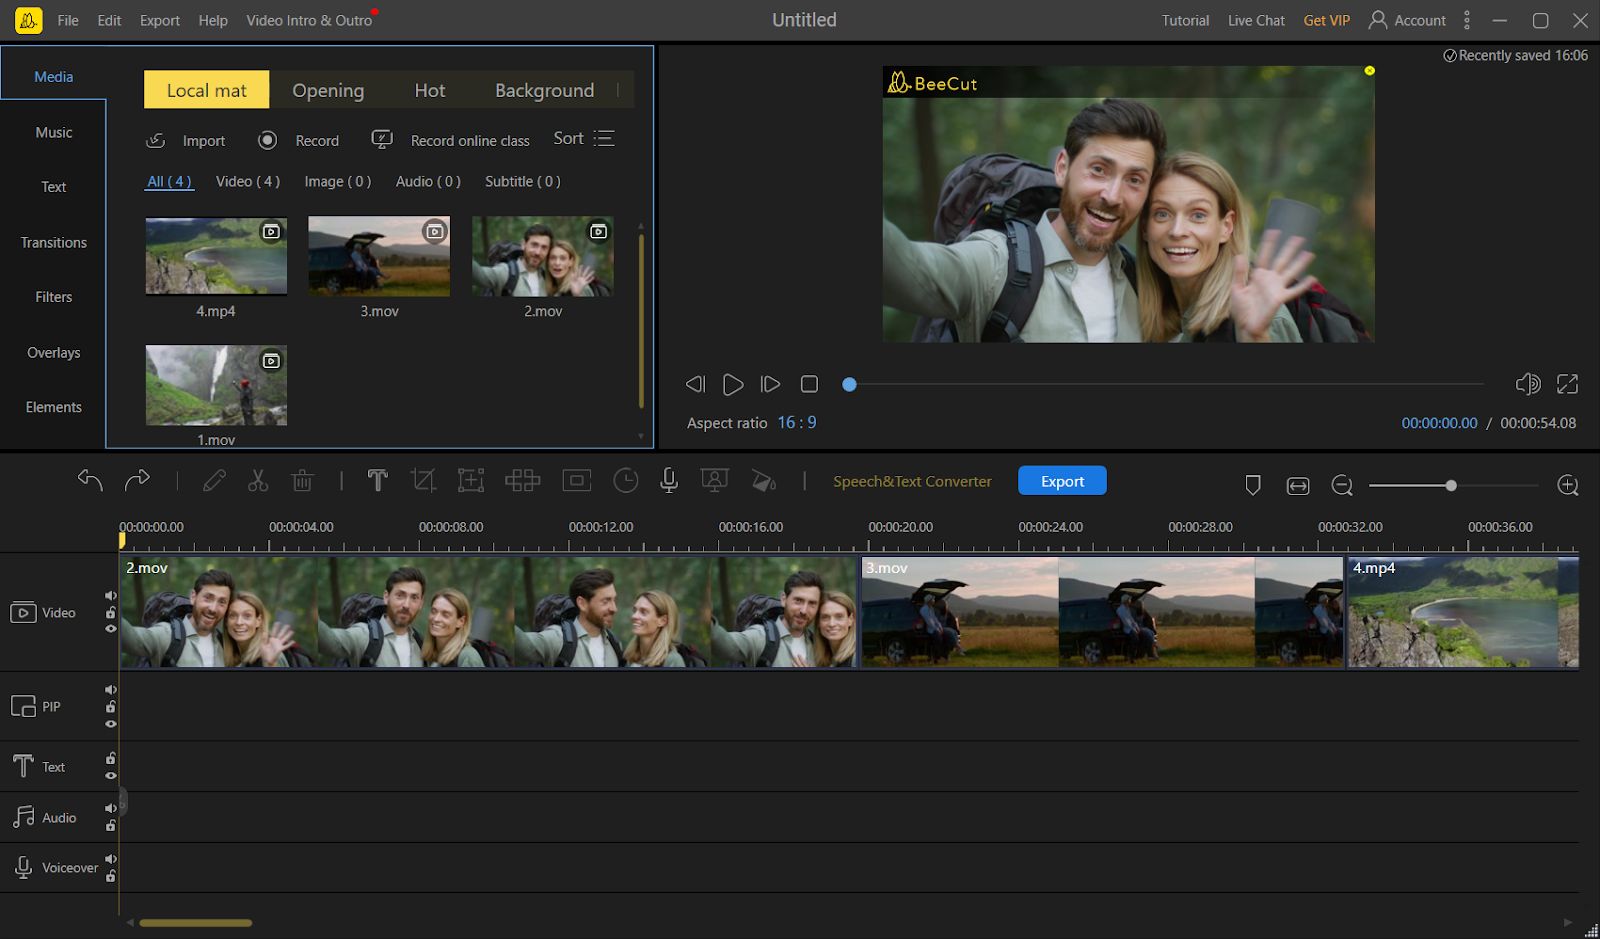Open the three-dot more options menu

pos(1467,20)
